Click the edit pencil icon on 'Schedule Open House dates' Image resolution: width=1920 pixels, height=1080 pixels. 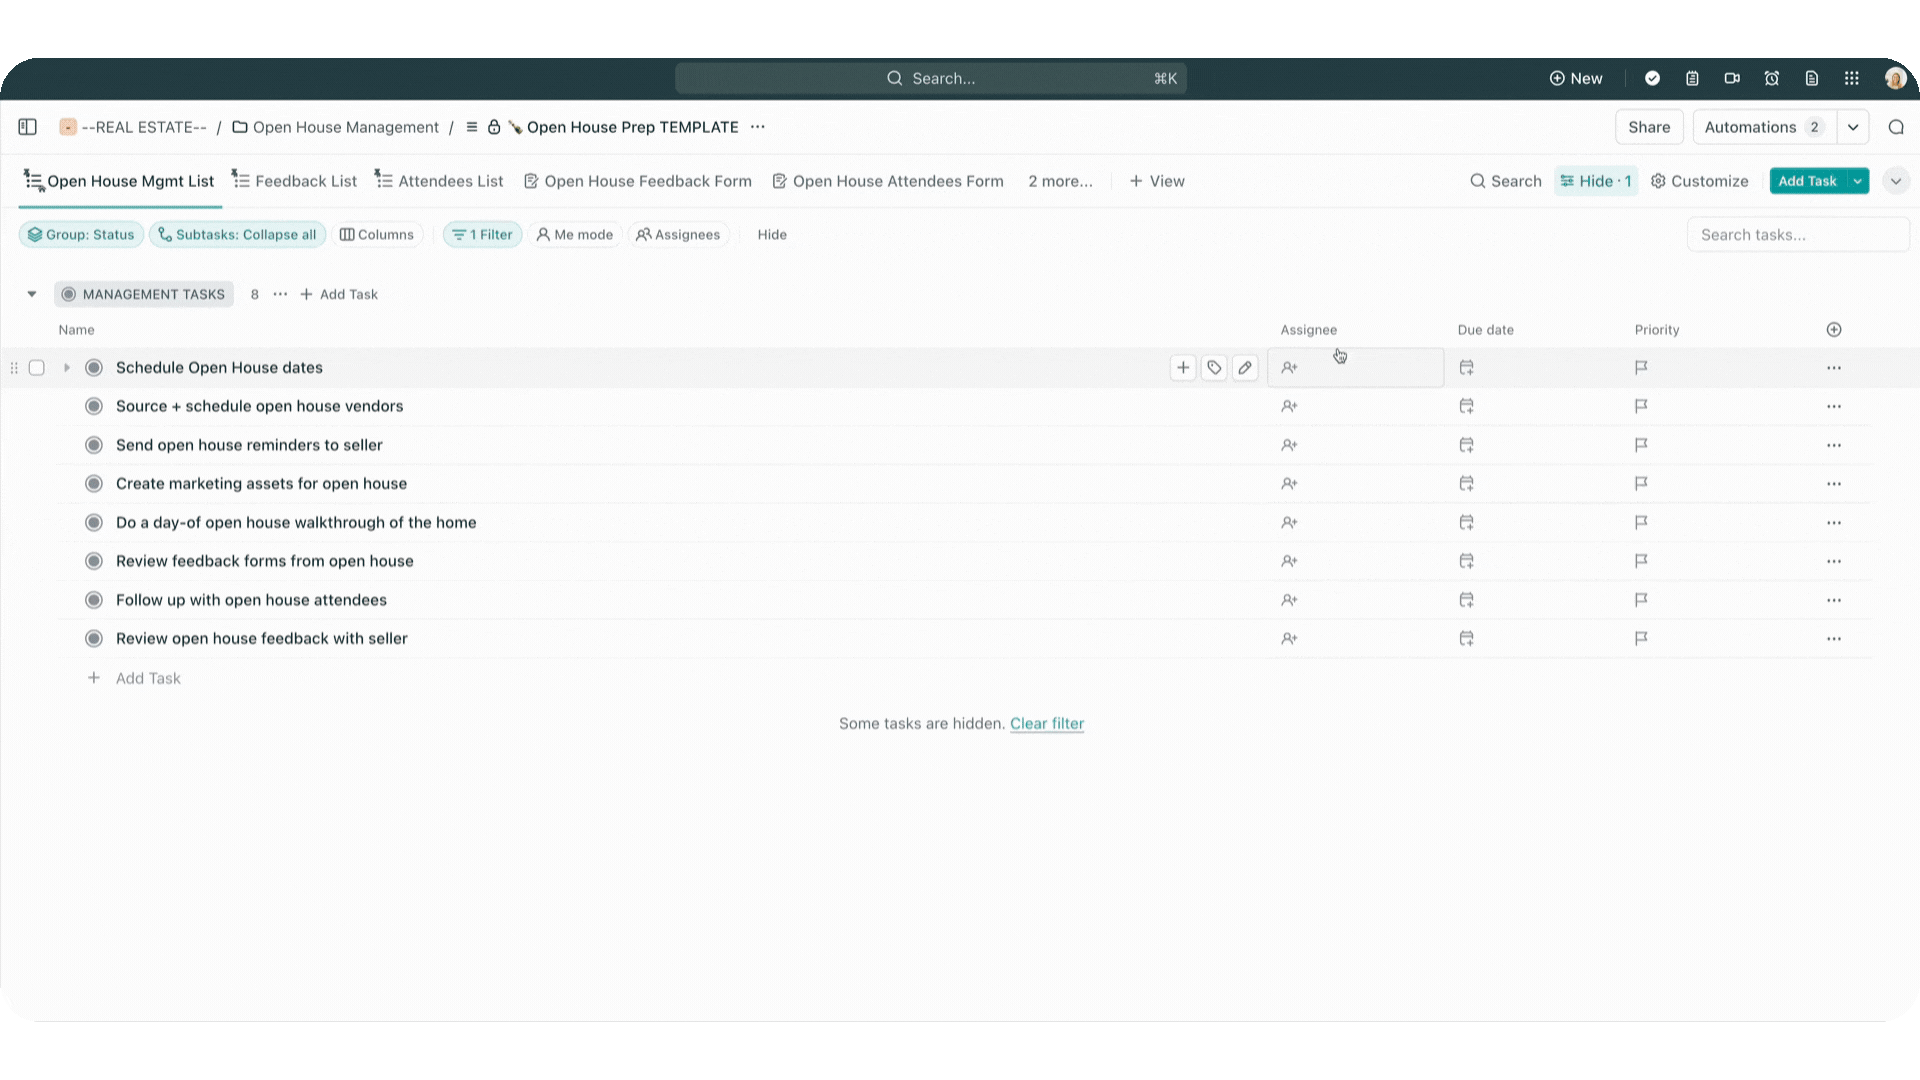tap(1244, 368)
